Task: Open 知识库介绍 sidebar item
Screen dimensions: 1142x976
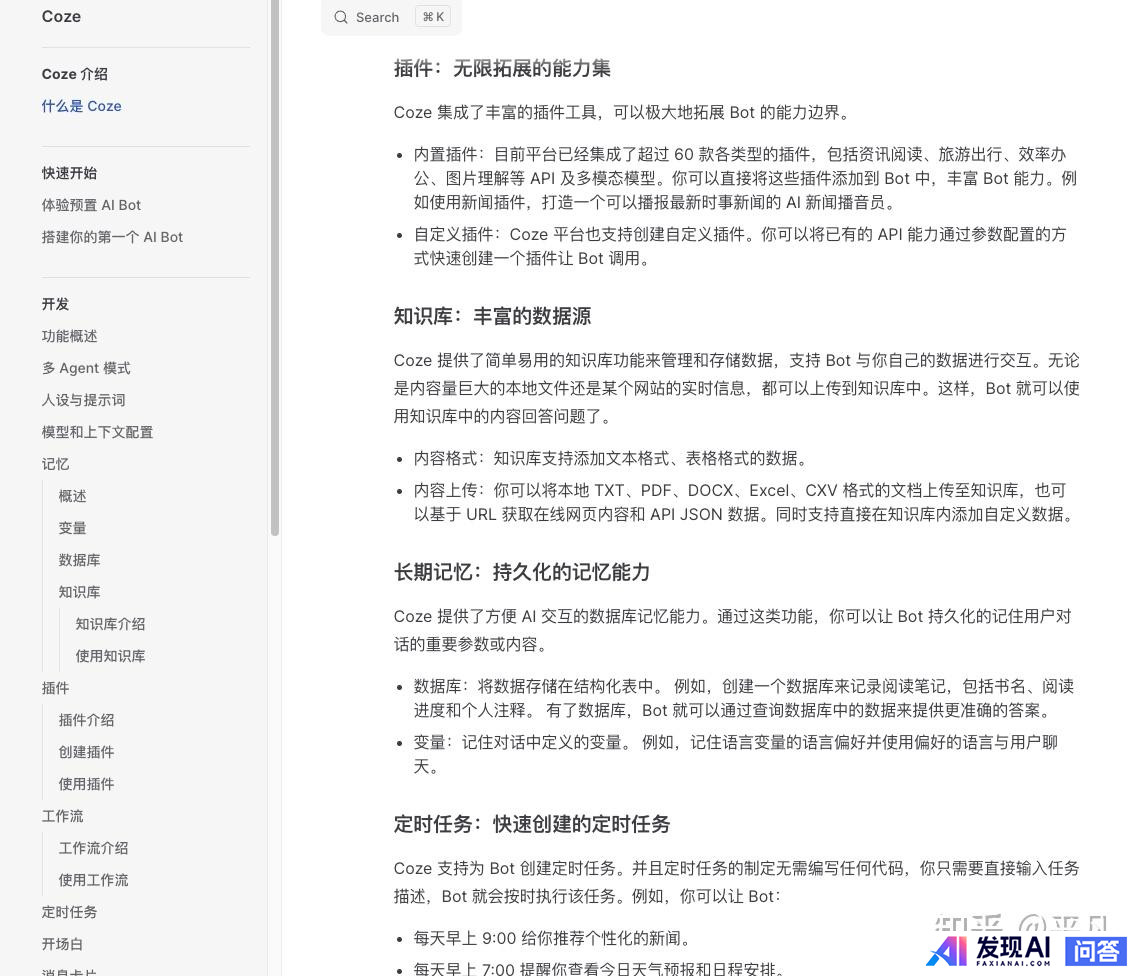Action: point(111,624)
